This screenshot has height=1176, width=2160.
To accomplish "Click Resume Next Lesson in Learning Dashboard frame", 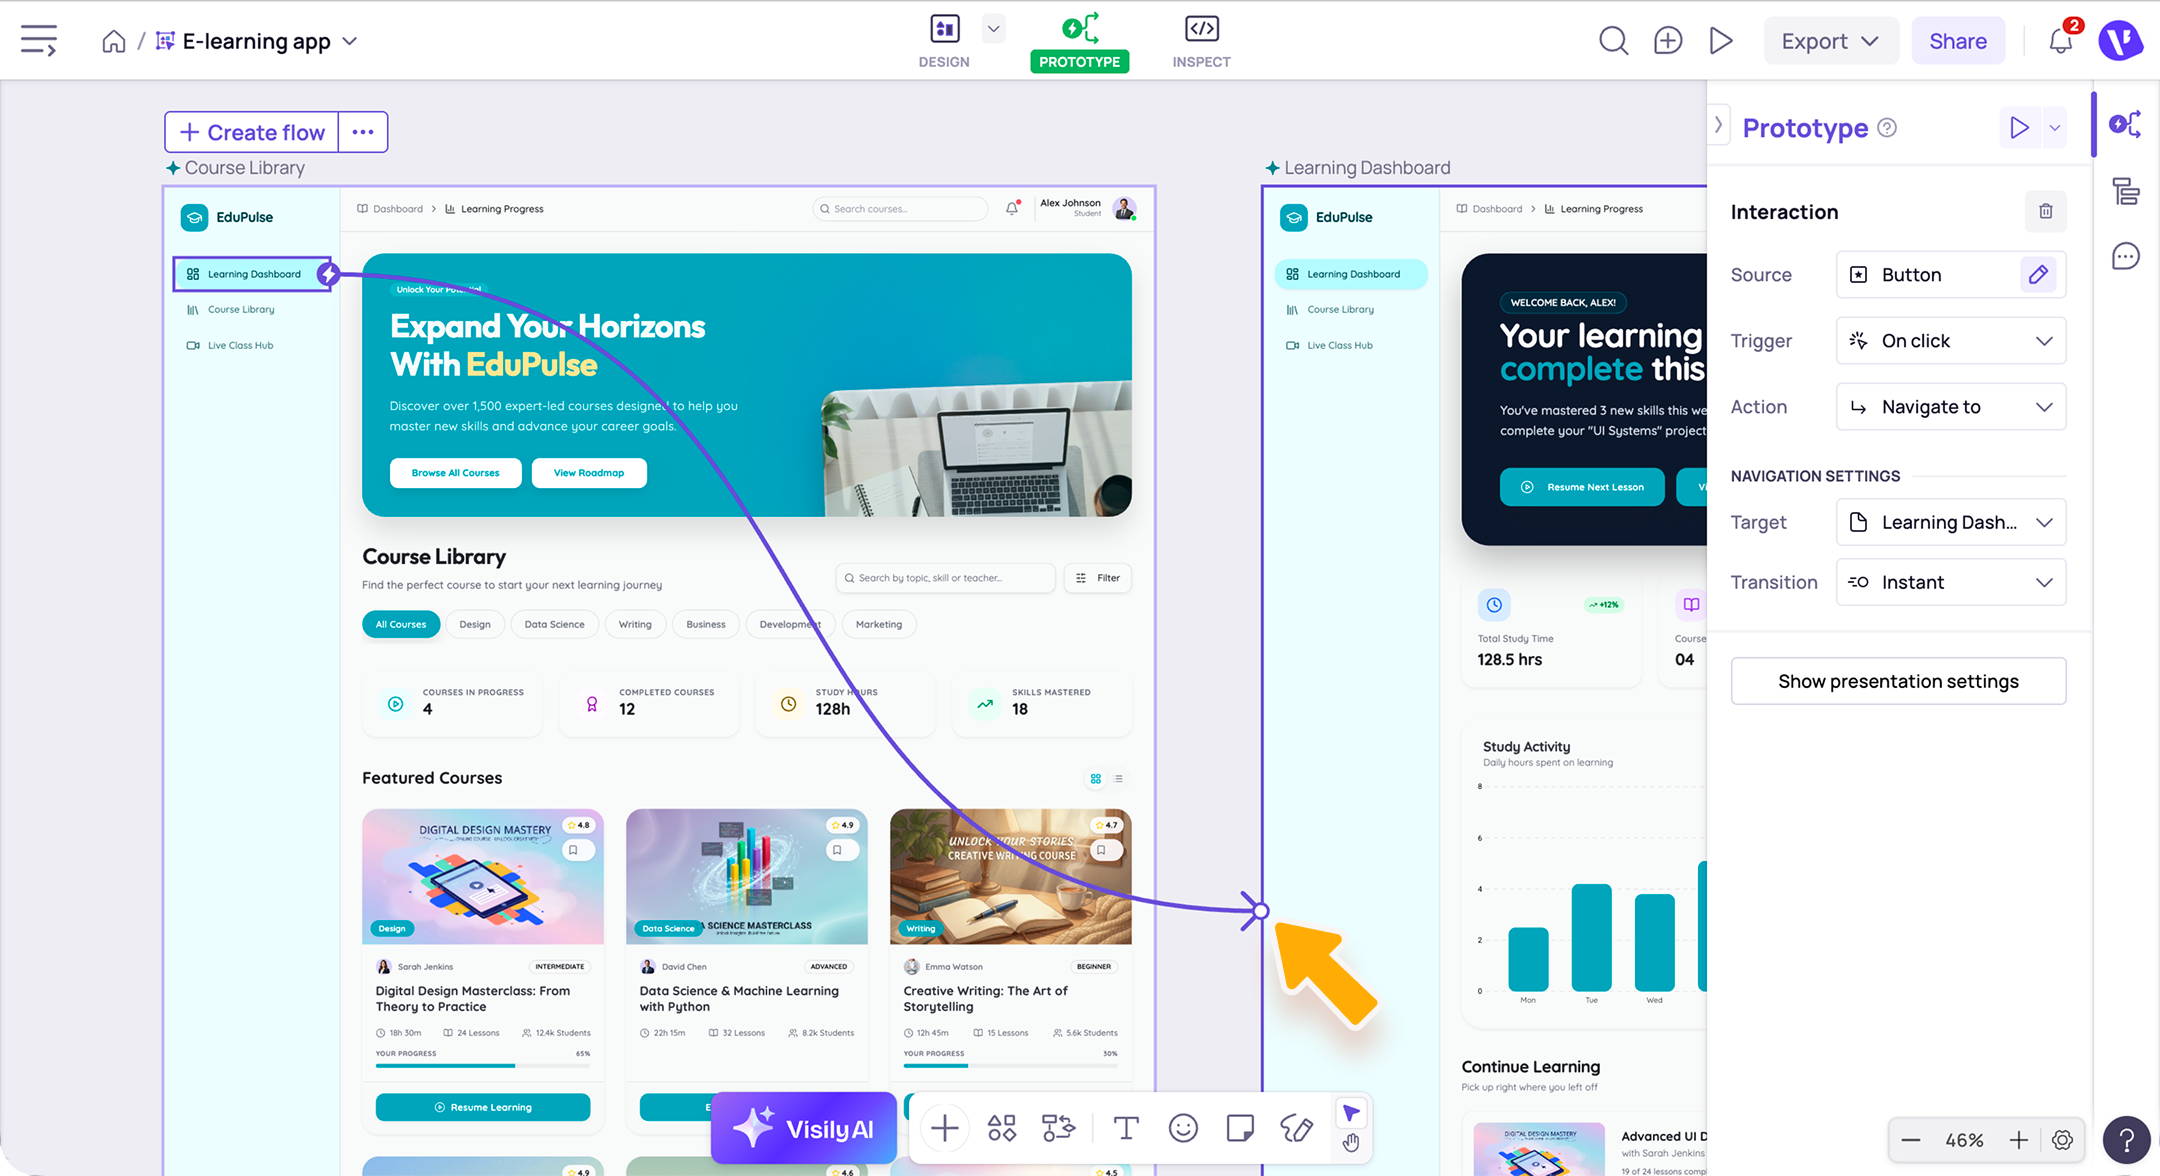I will [x=1582, y=487].
